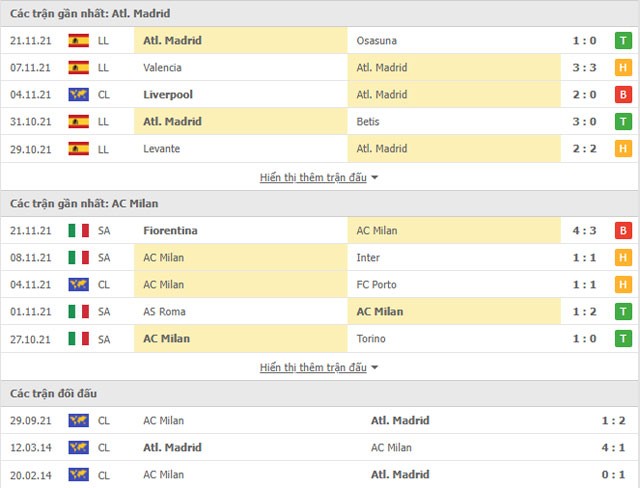640x488 pixels.
Task: Click the arrow beside the lower 'Hiển thị thêm trận đấu'
Action: tap(374, 368)
